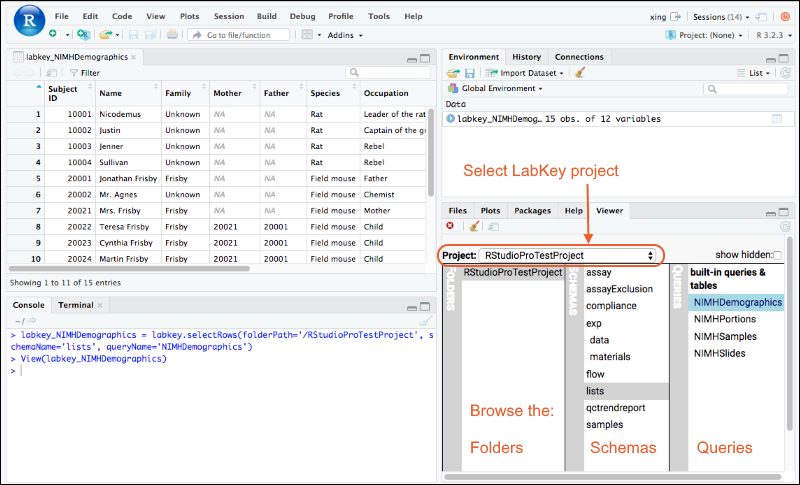800x485 pixels.
Task: Click the sign out icon beside xing
Action: 677,17
